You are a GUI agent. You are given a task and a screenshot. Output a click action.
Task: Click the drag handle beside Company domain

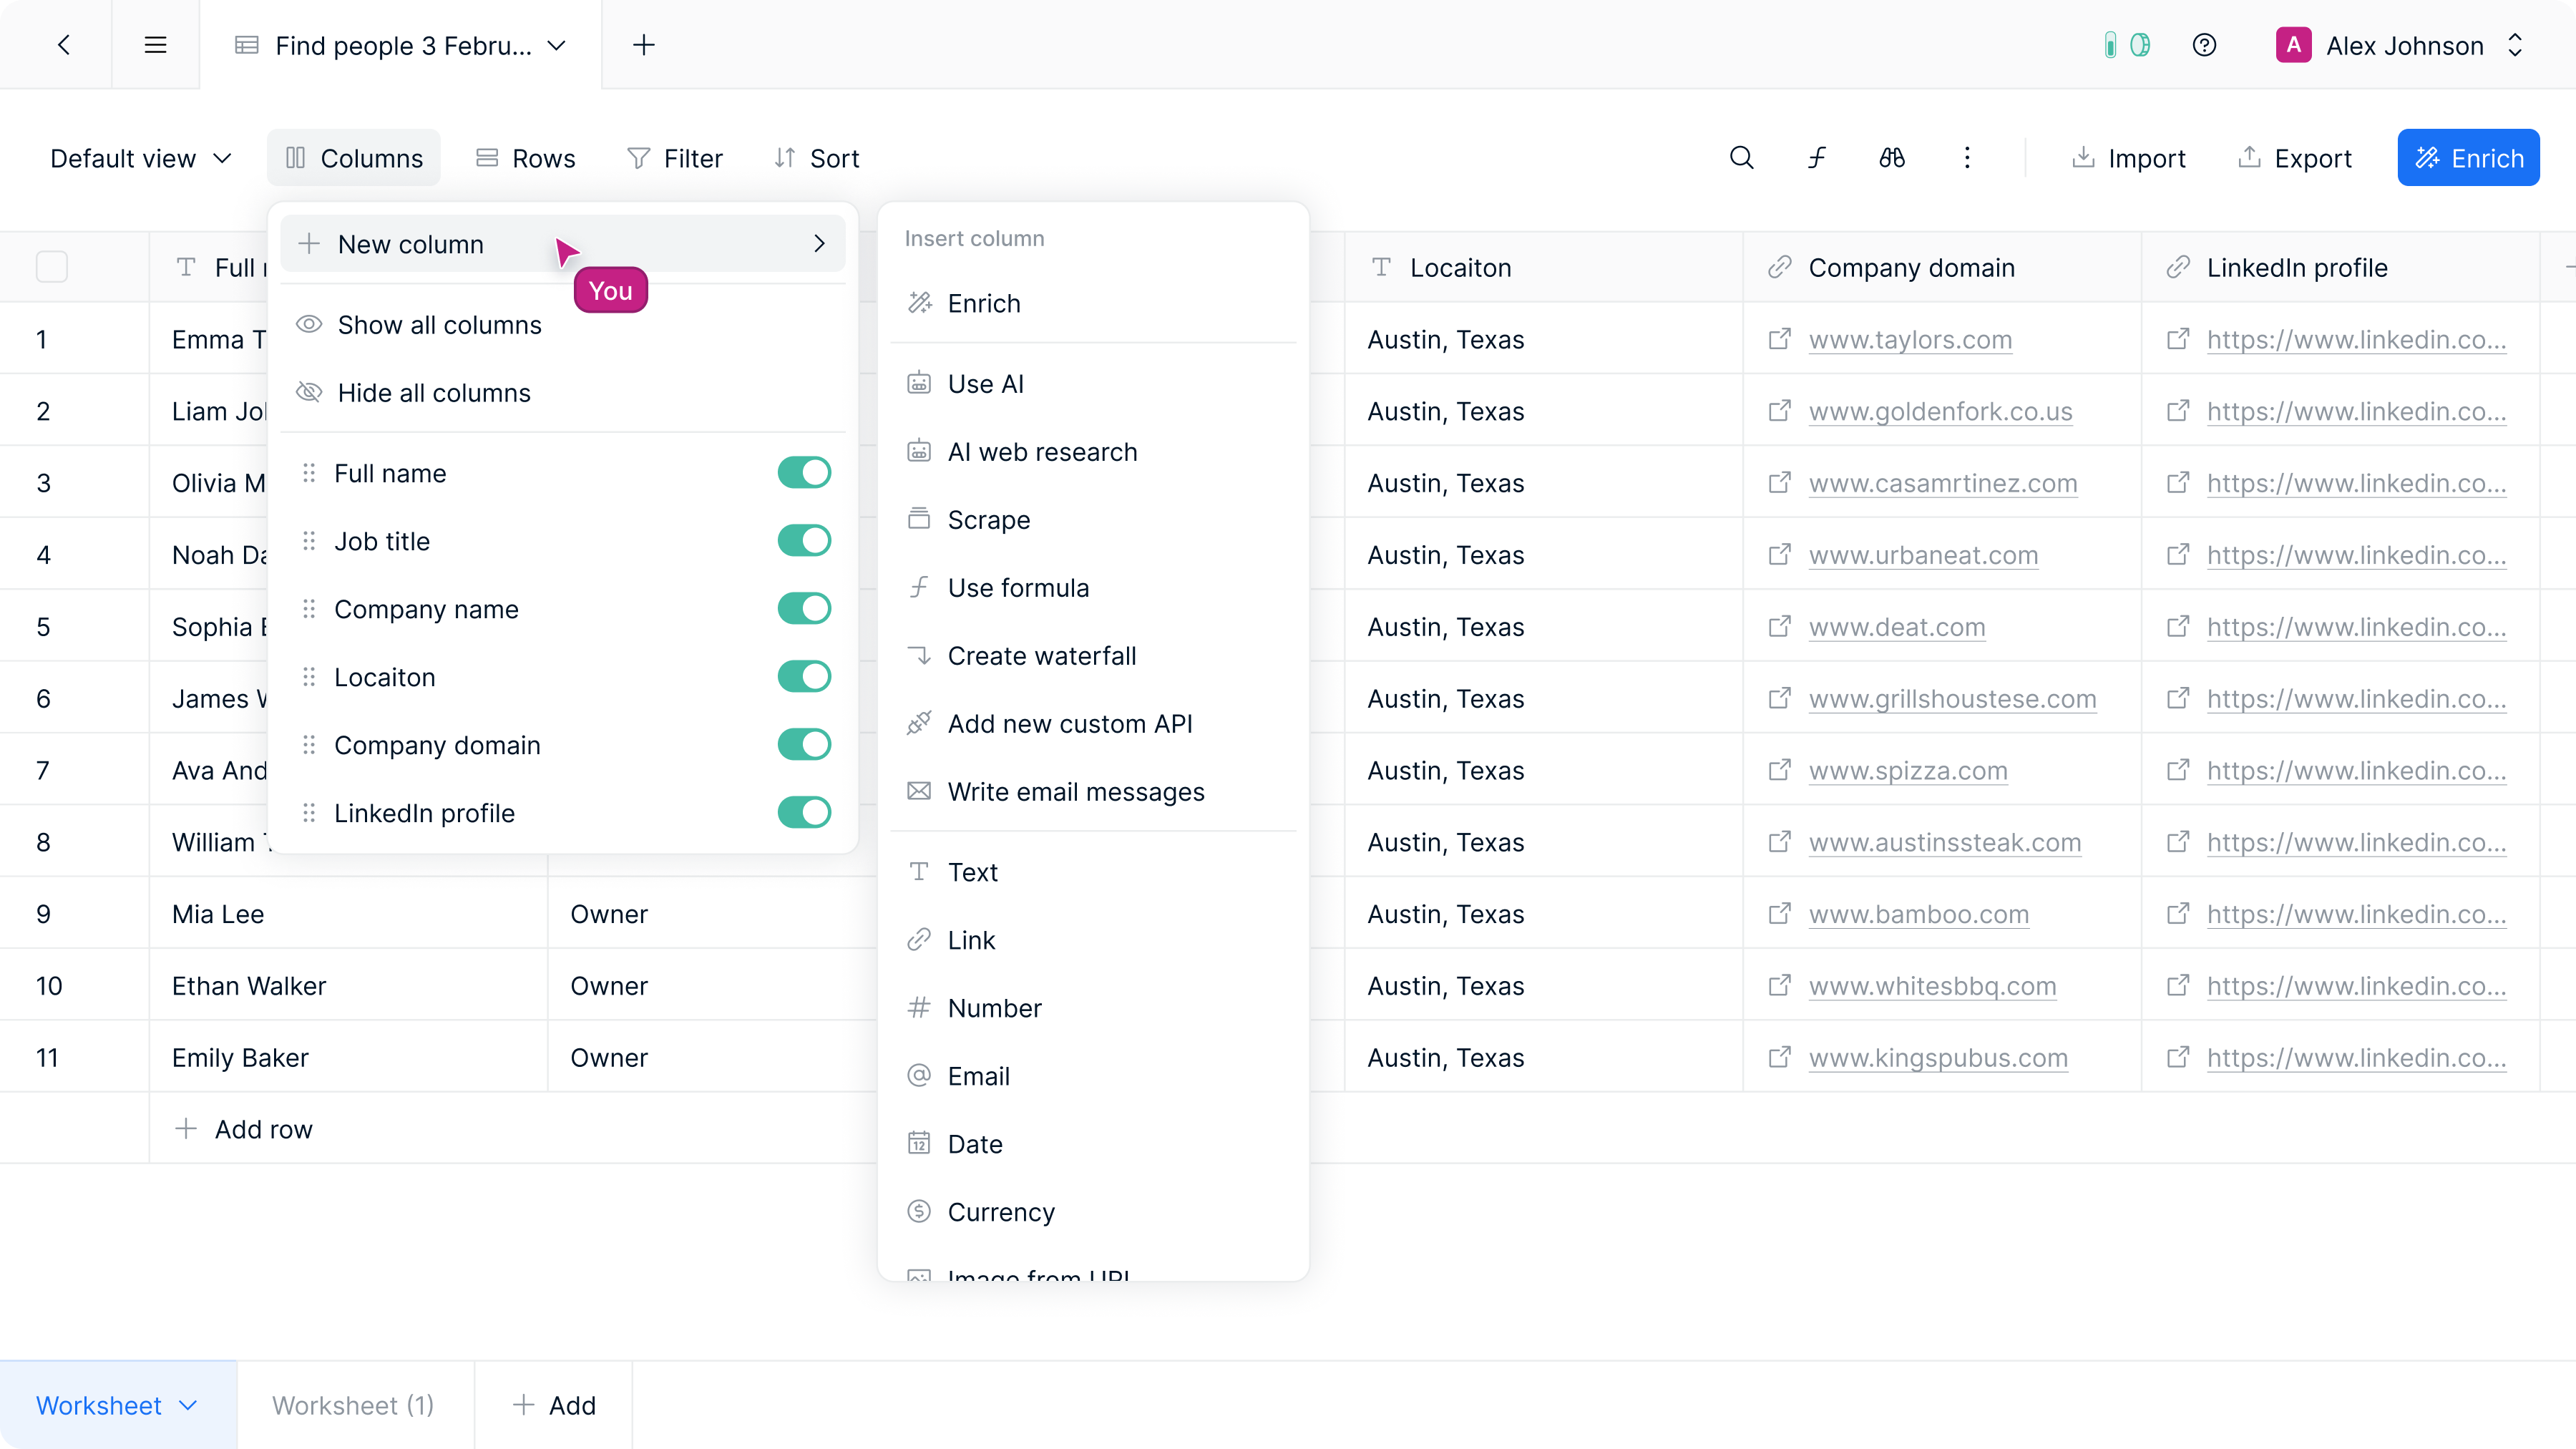coord(309,745)
